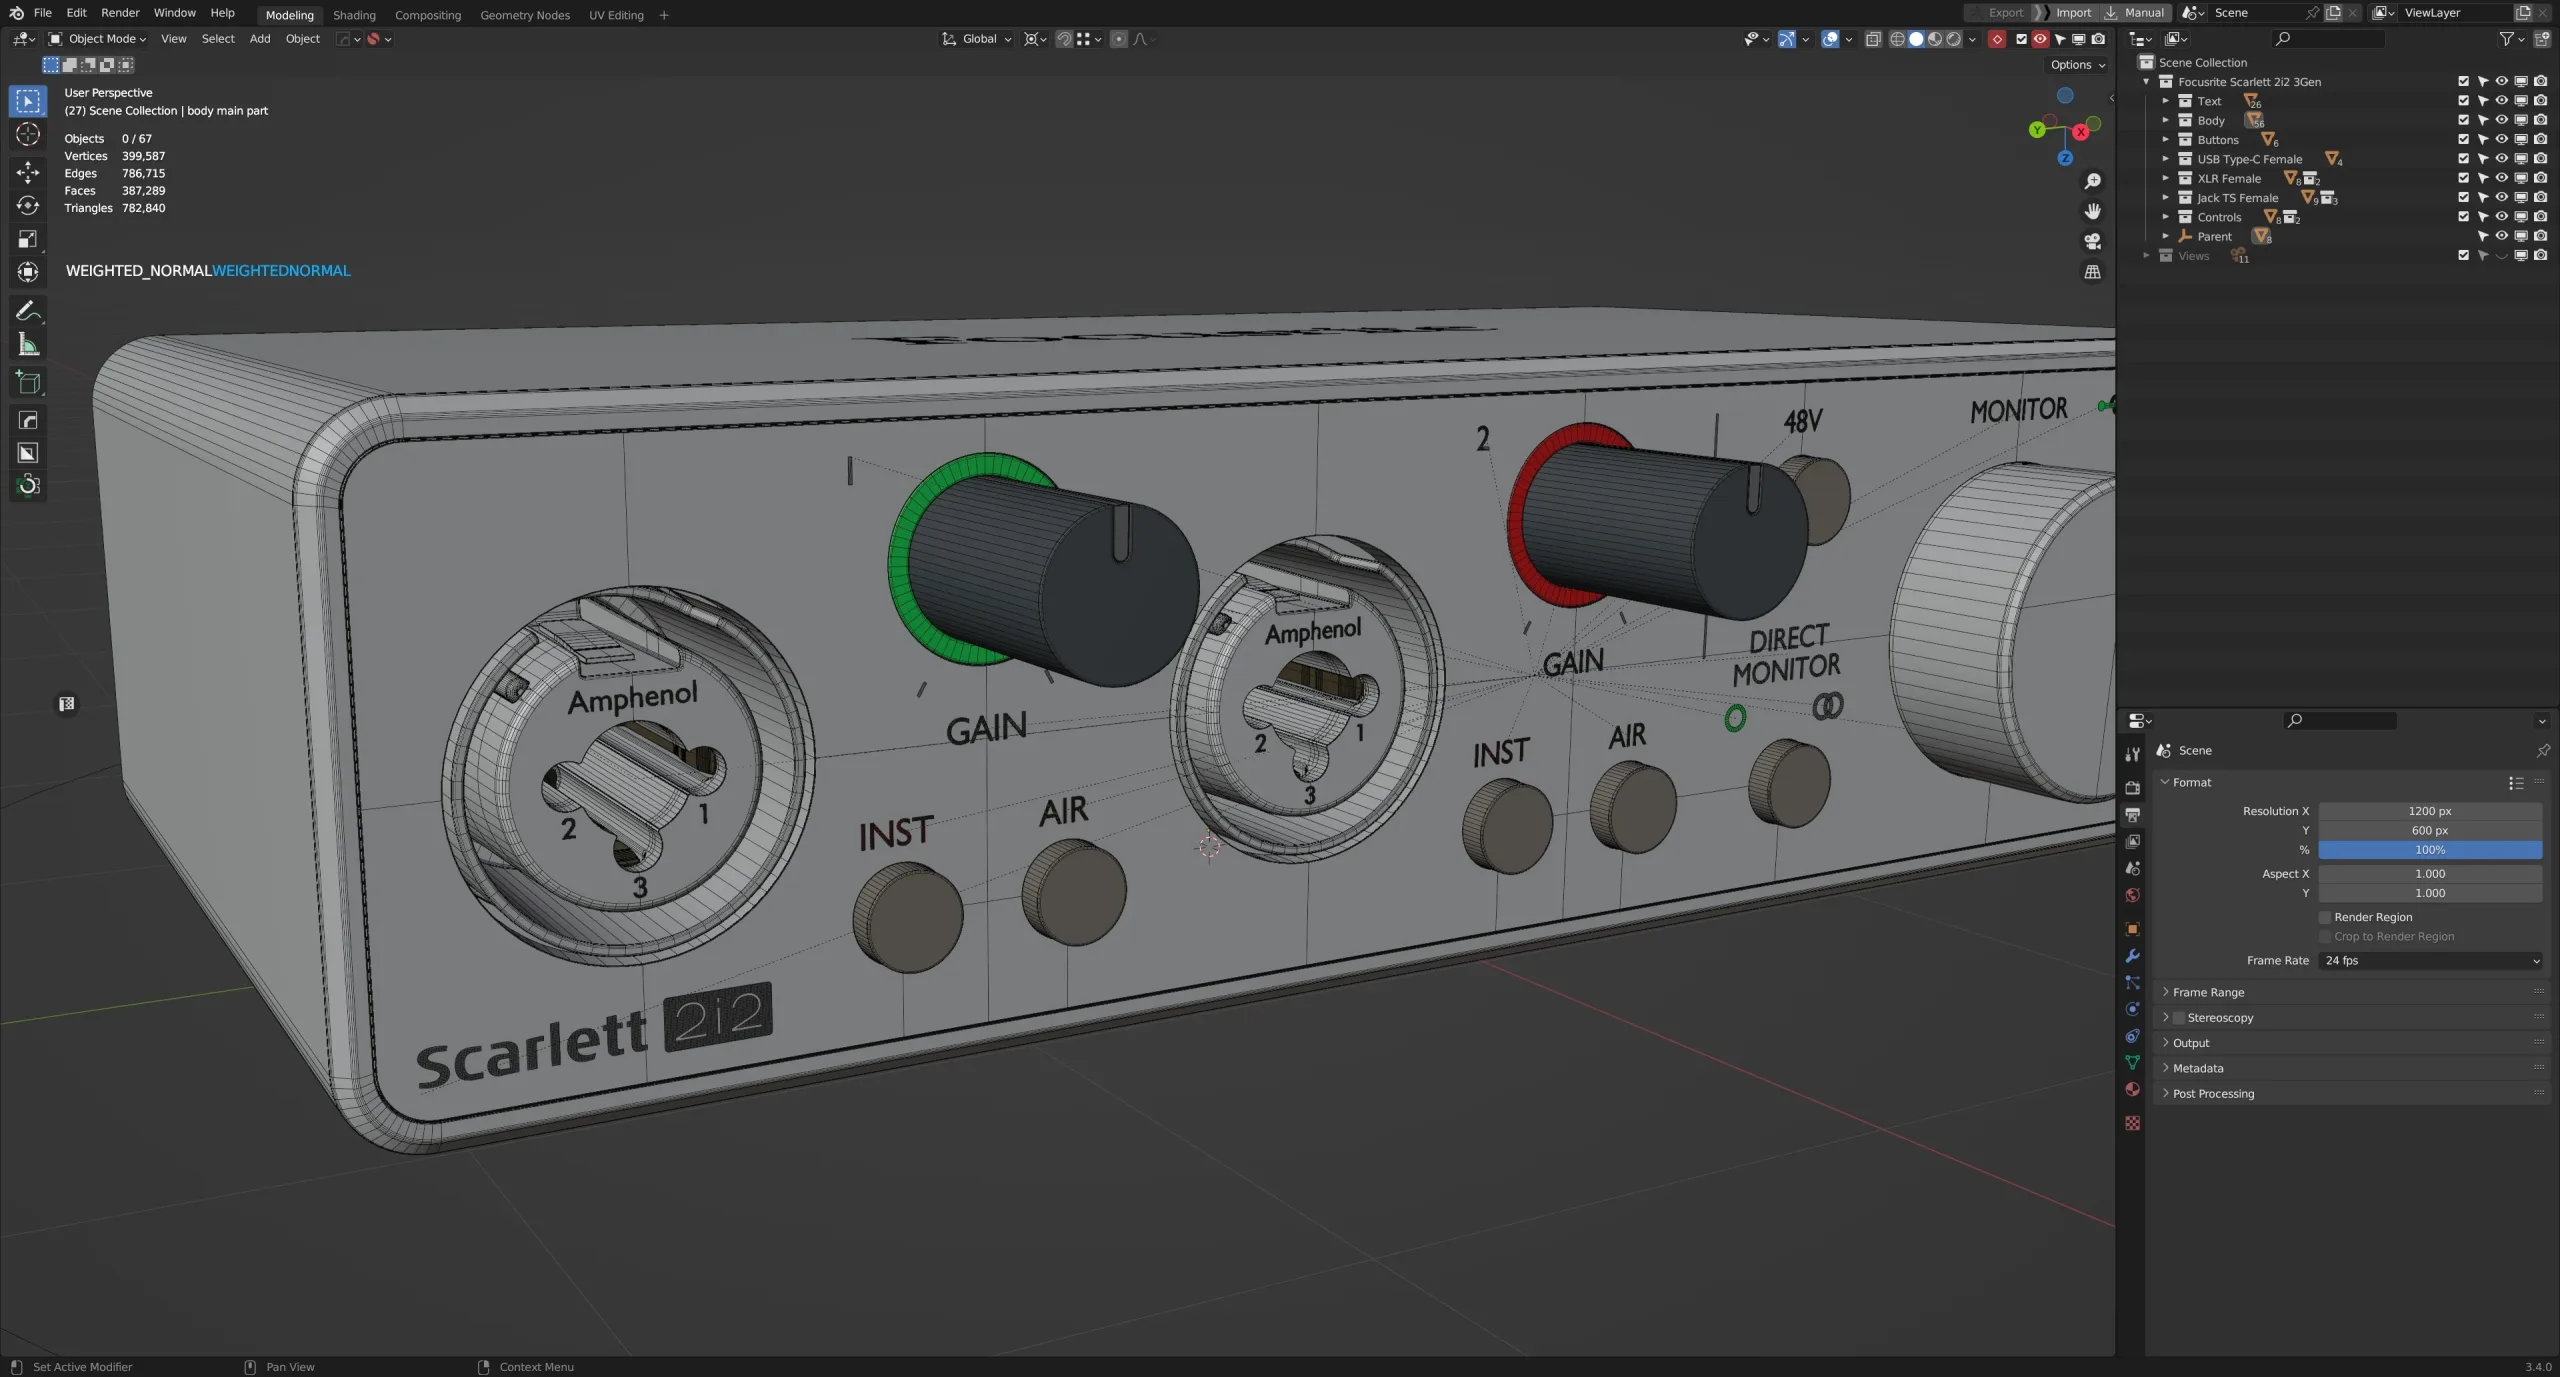Click the Manual button in top bar
This screenshot has width=2560, height=1377.
pos(2143,12)
